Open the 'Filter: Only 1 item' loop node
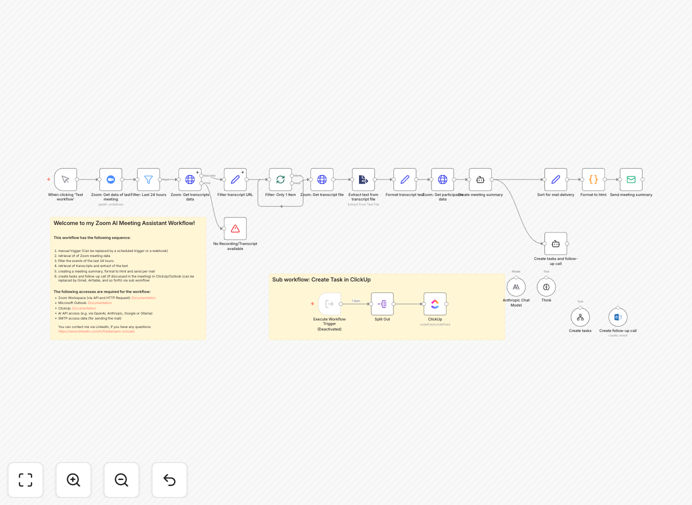The height and width of the screenshot is (505, 692). [x=281, y=179]
